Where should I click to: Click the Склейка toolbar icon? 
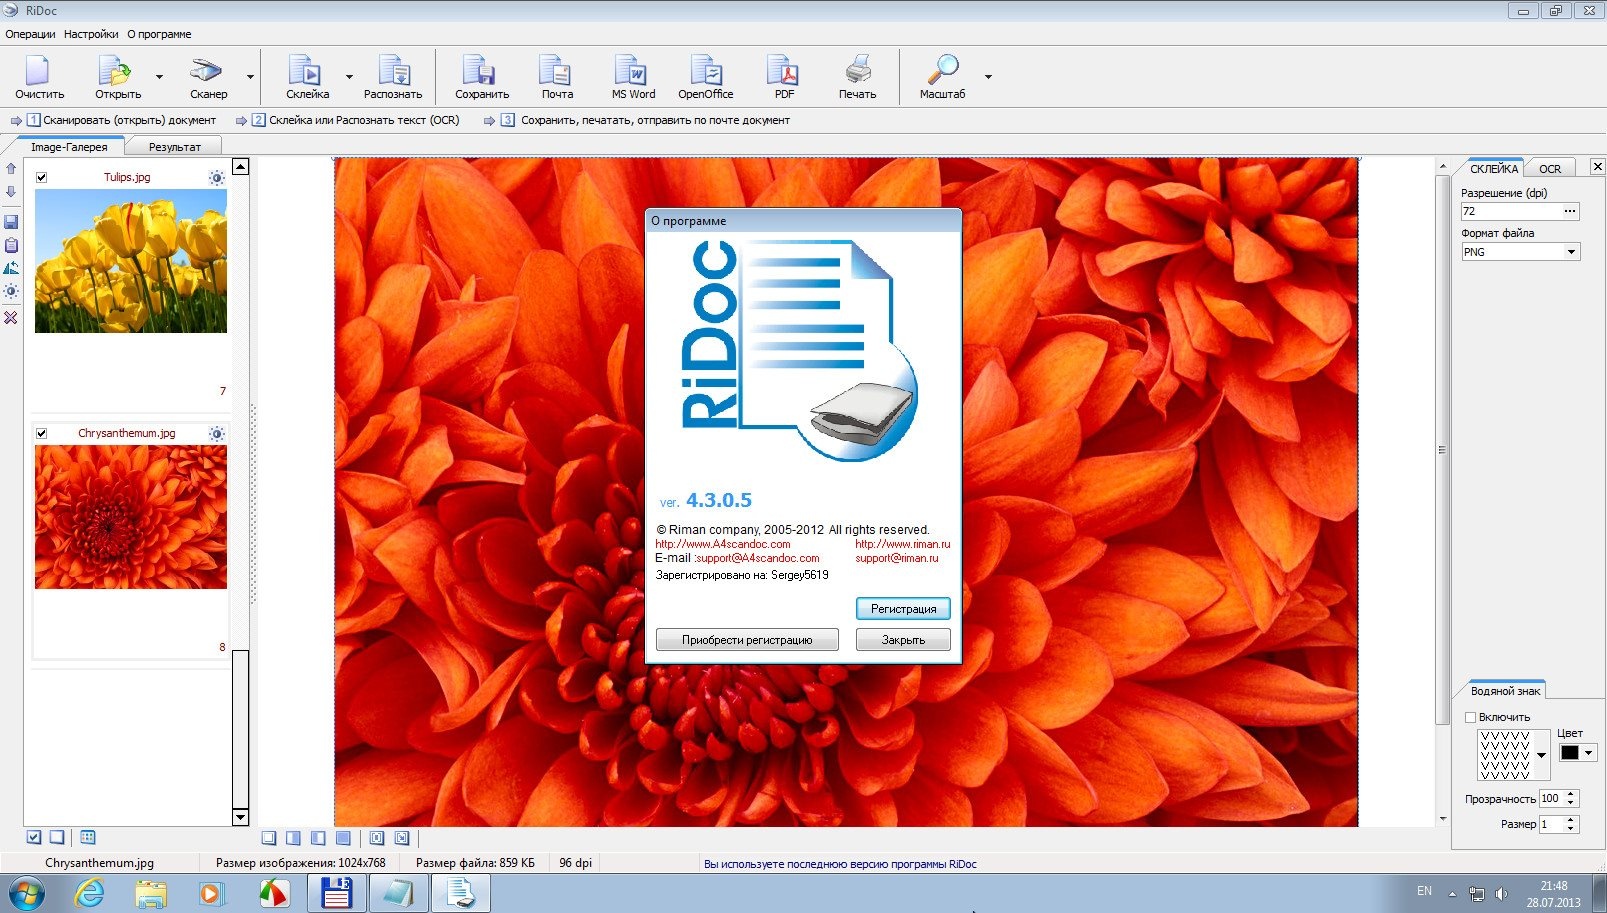pos(305,70)
